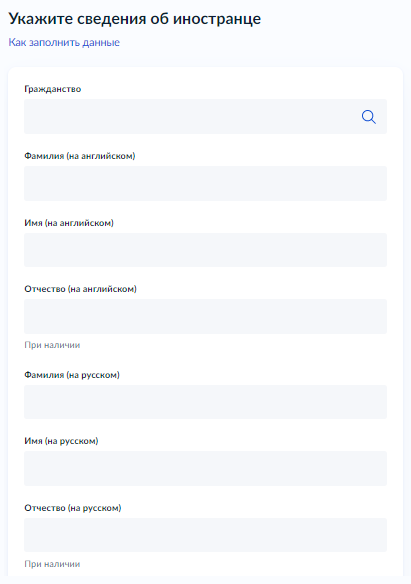The width and height of the screenshot is (411, 584).
Task: Select the 'Имя (на английском)' label text
Action: [x=69, y=223]
